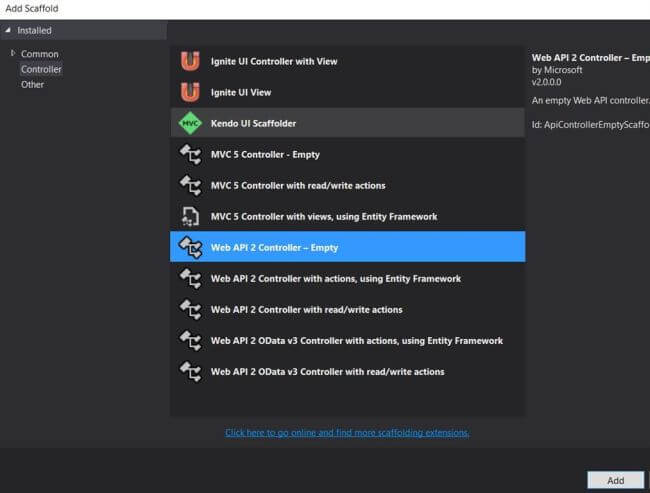This screenshot has width=650, height=493.
Task: Select the Other category in tree
Action: point(32,84)
